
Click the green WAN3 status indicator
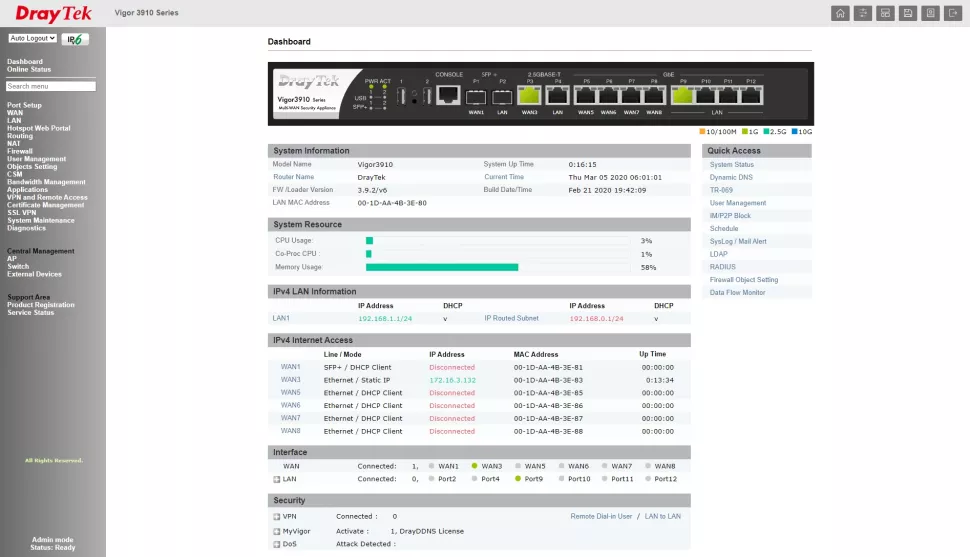click(x=474, y=466)
